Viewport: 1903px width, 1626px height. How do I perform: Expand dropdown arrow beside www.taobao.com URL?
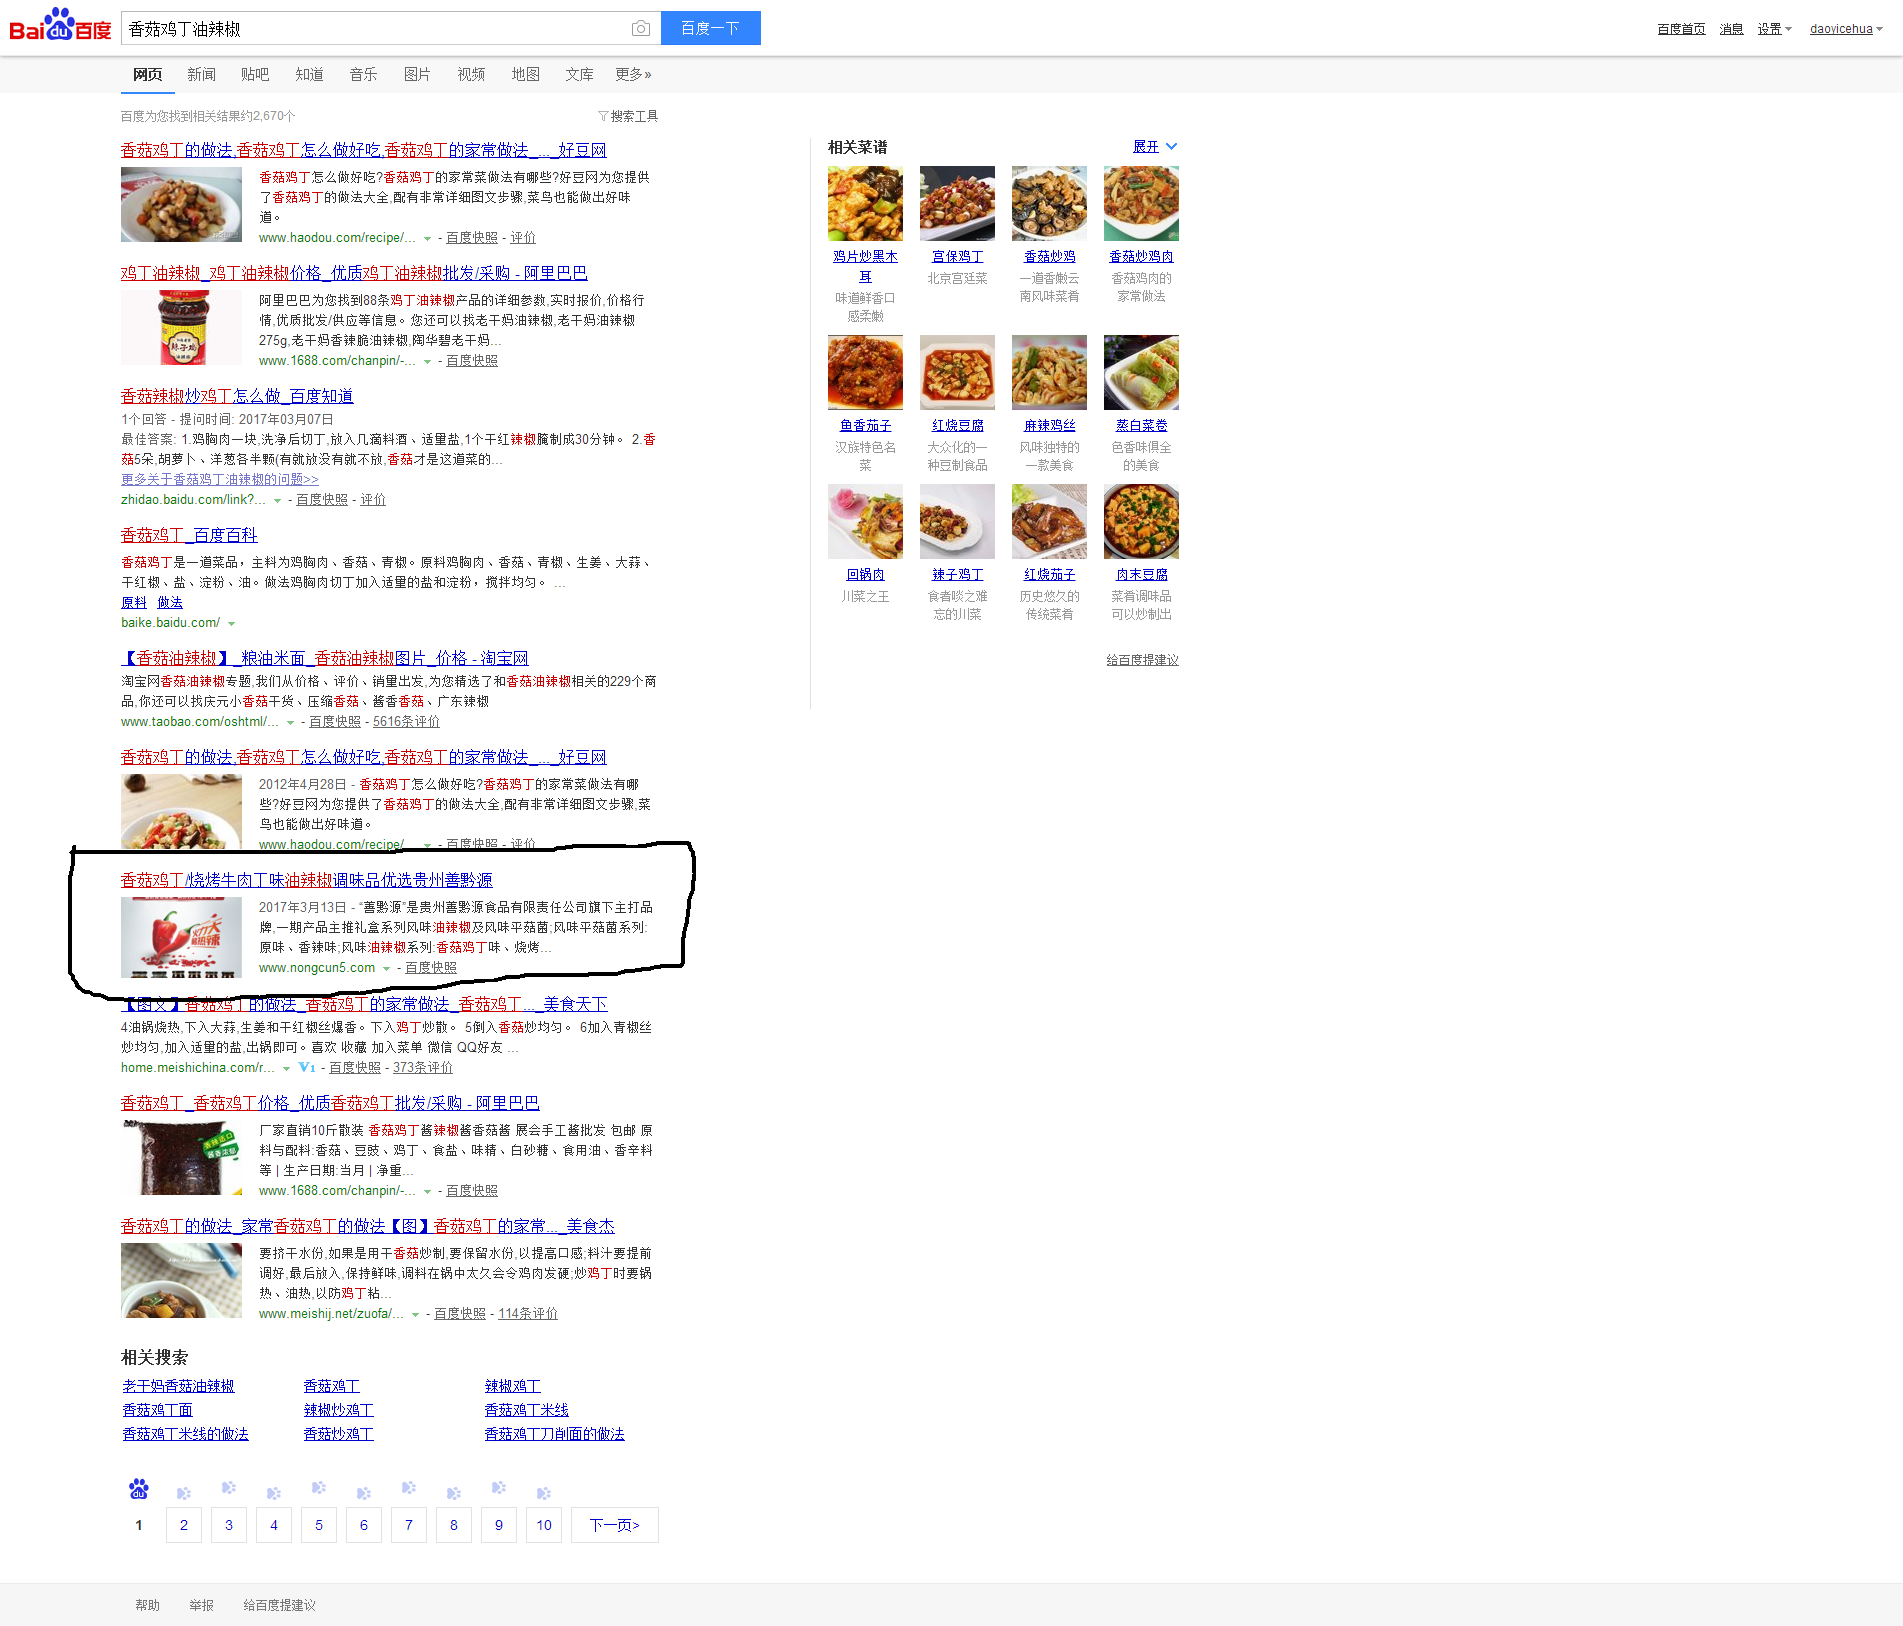coord(291,722)
